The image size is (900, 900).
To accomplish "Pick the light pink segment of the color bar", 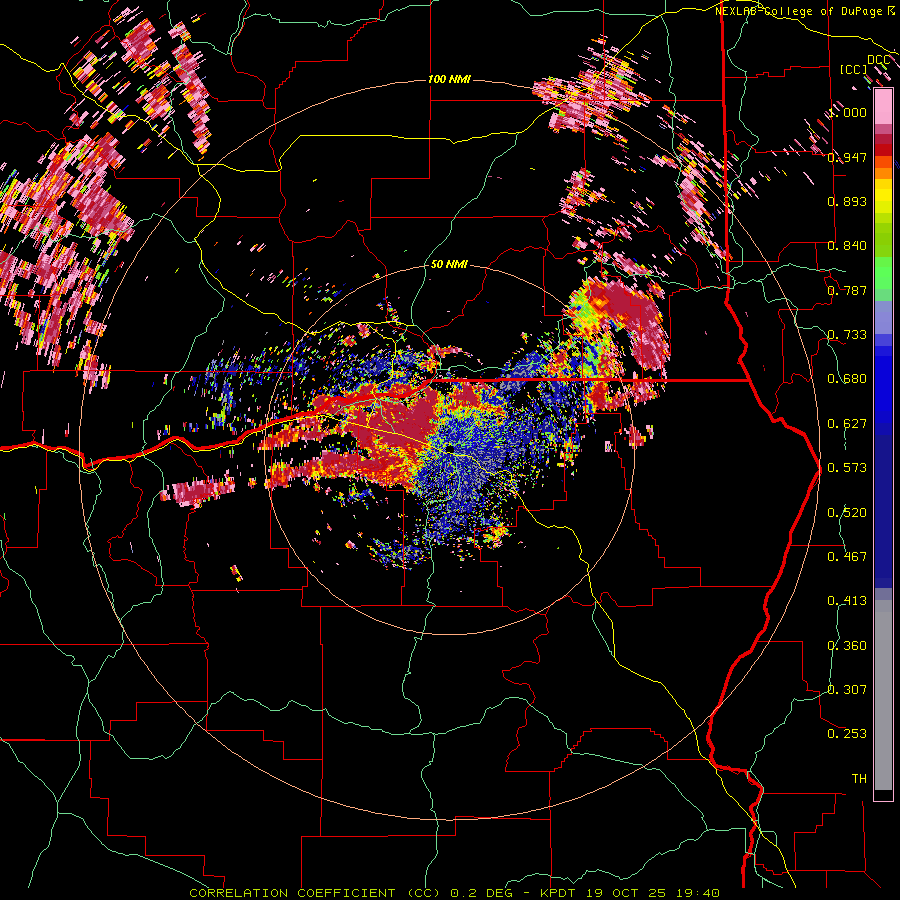I will pyautogui.click(x=883, y=106).
